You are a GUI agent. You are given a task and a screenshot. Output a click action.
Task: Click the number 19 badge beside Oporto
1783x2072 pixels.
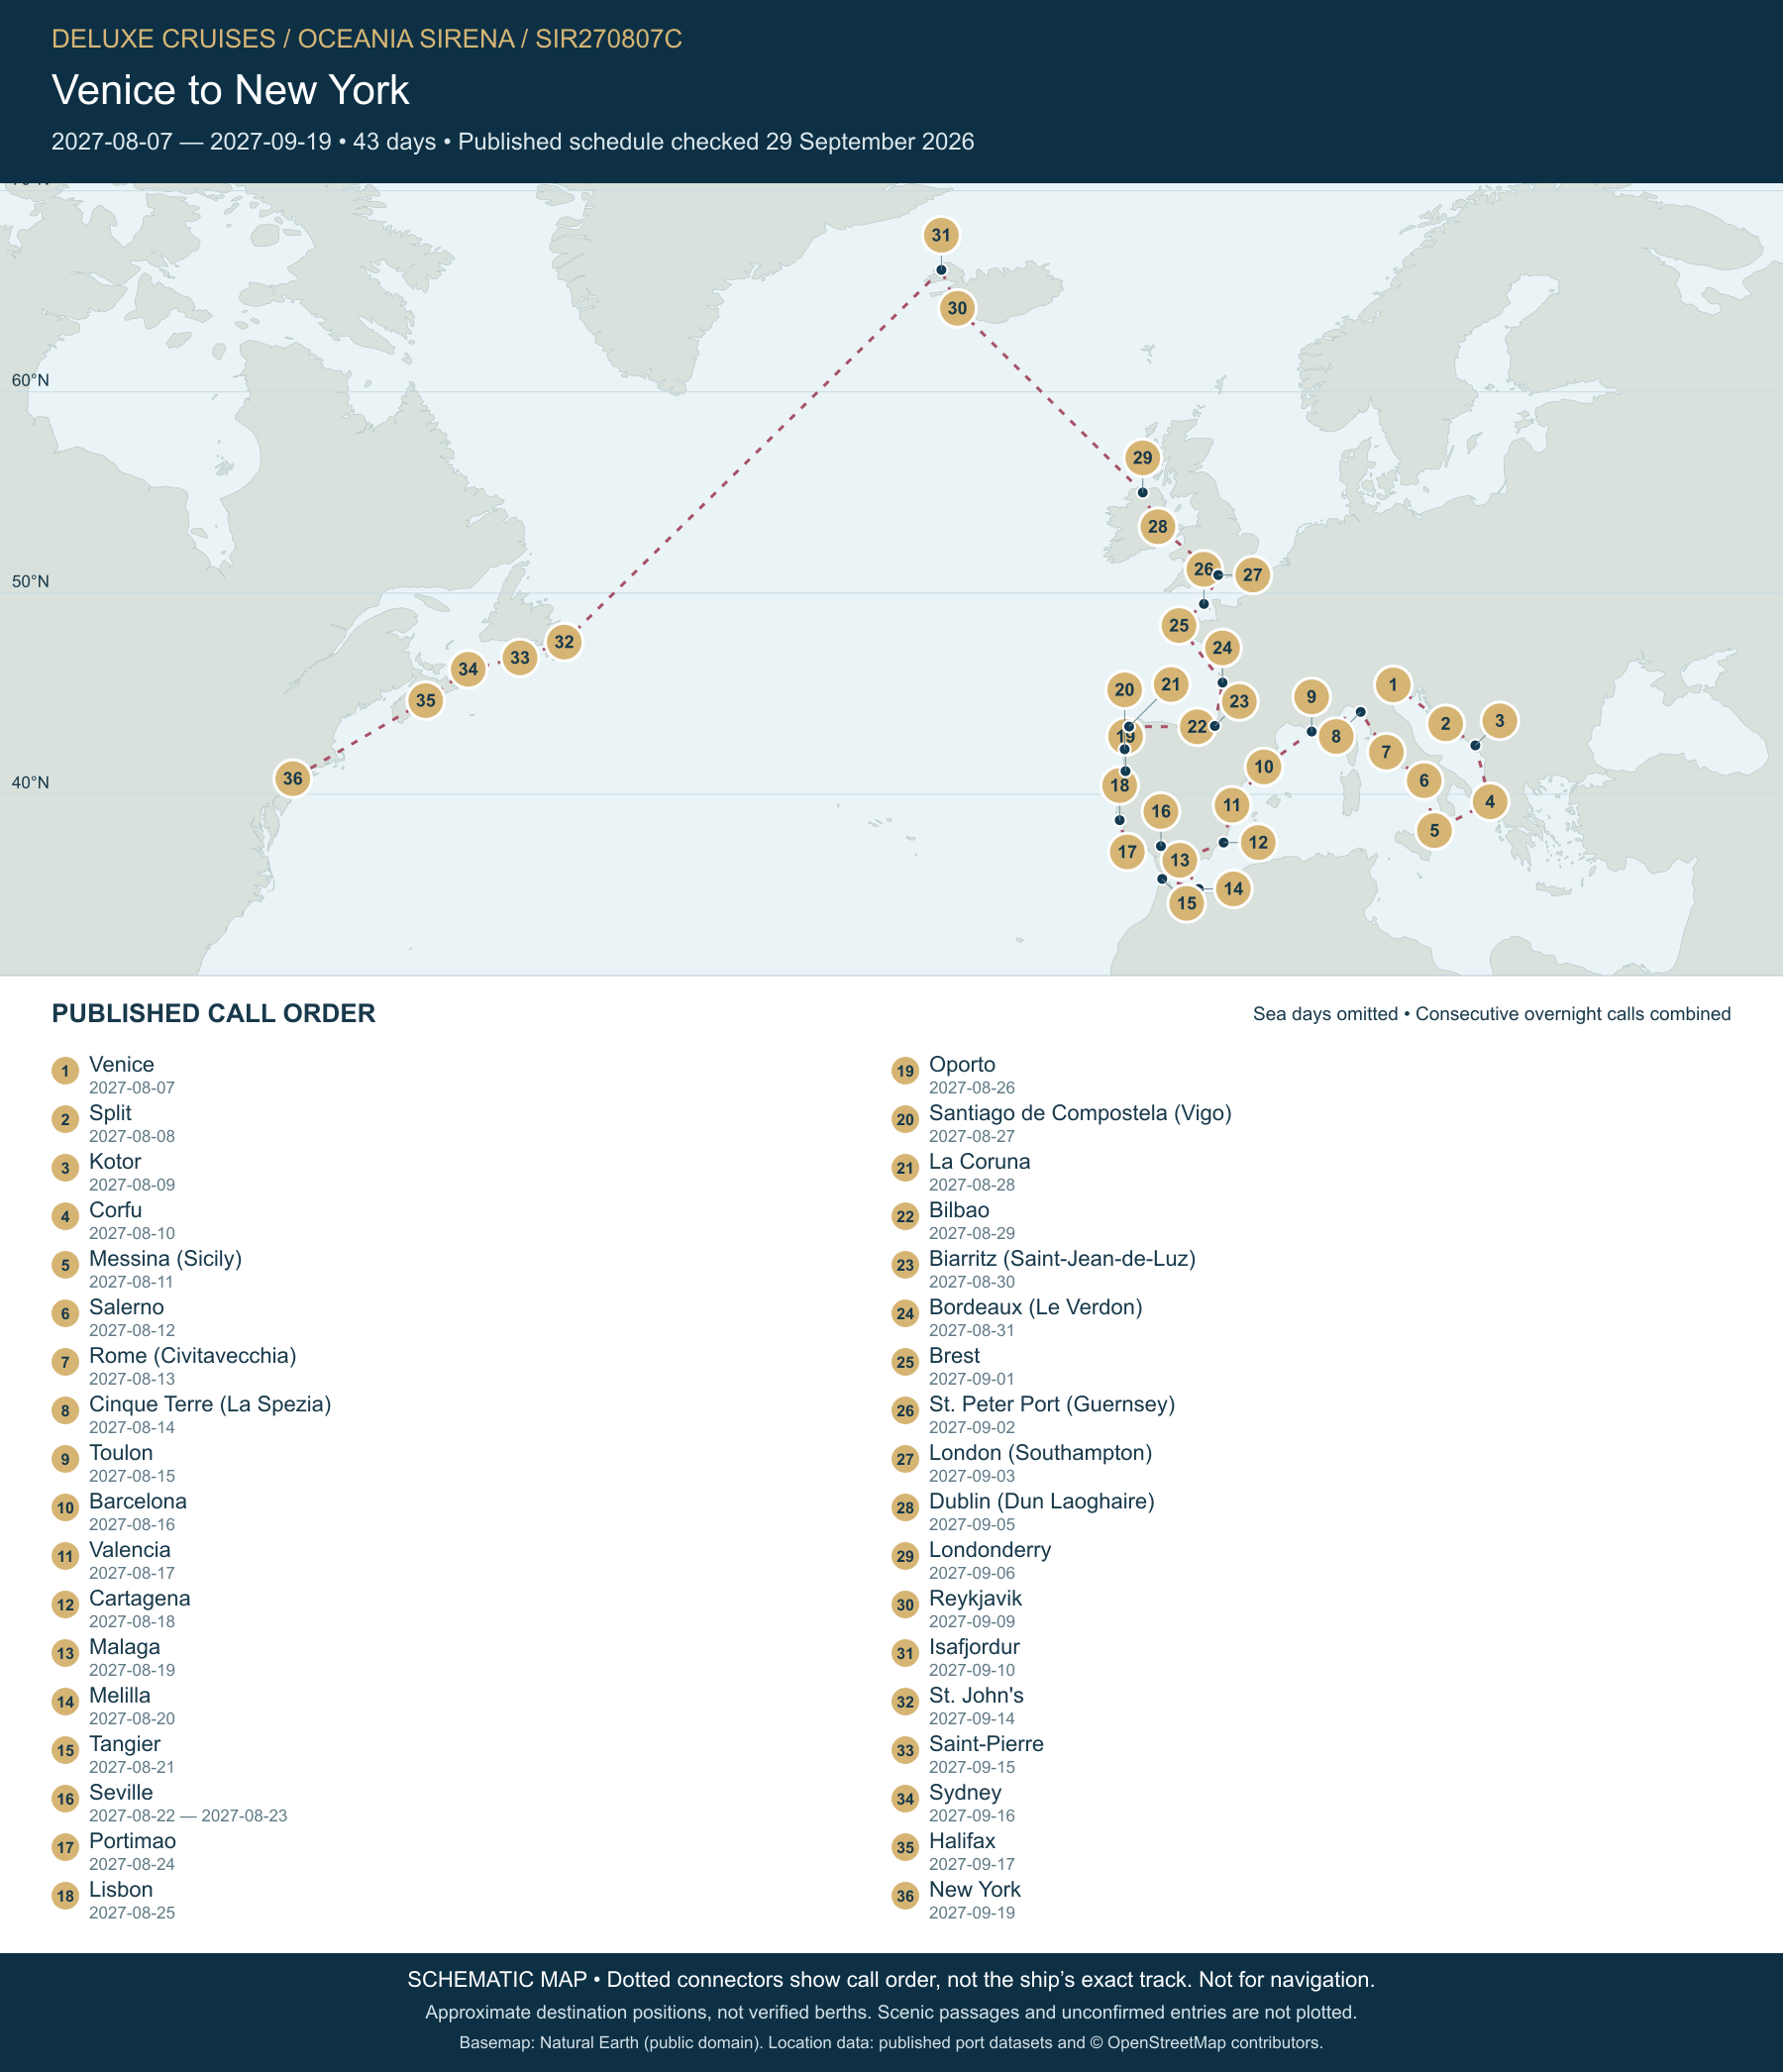click(x=905, y=1071)
